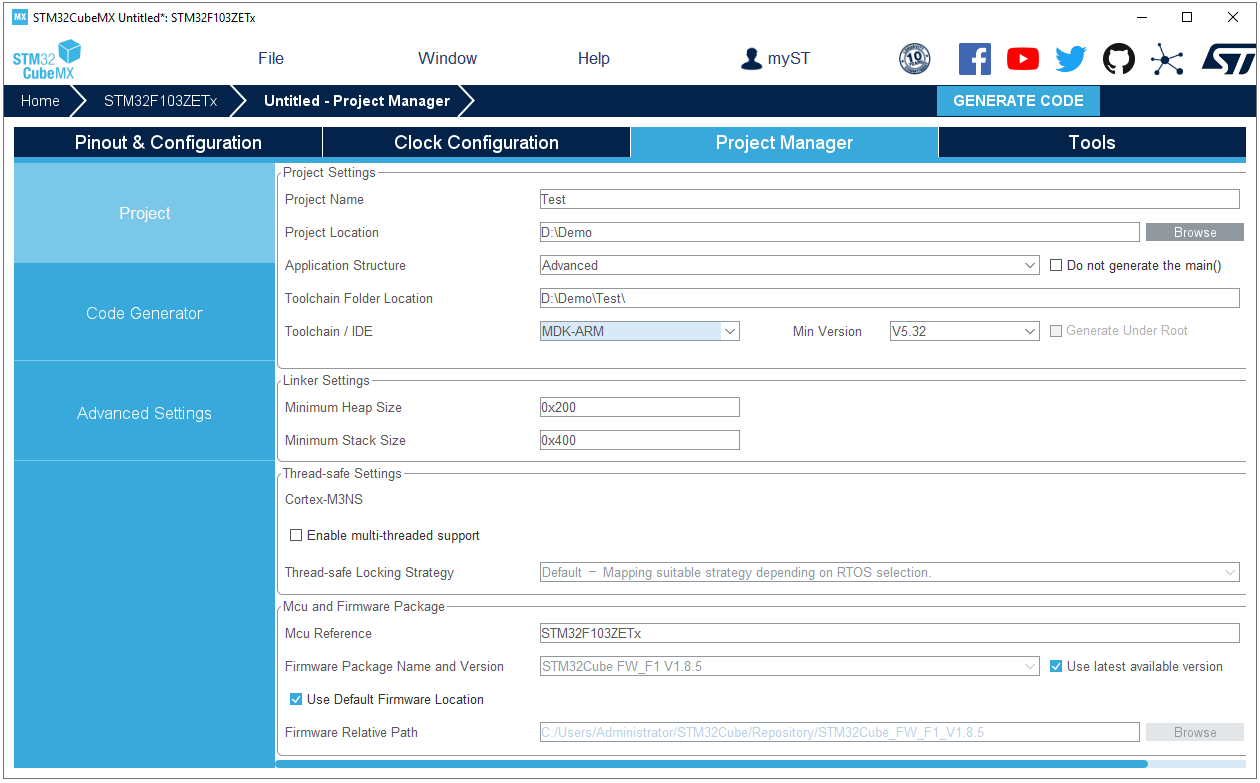Open the Twitter bird icon
This screenshot has width=1260, height=783.
[x=1070, y=59]
